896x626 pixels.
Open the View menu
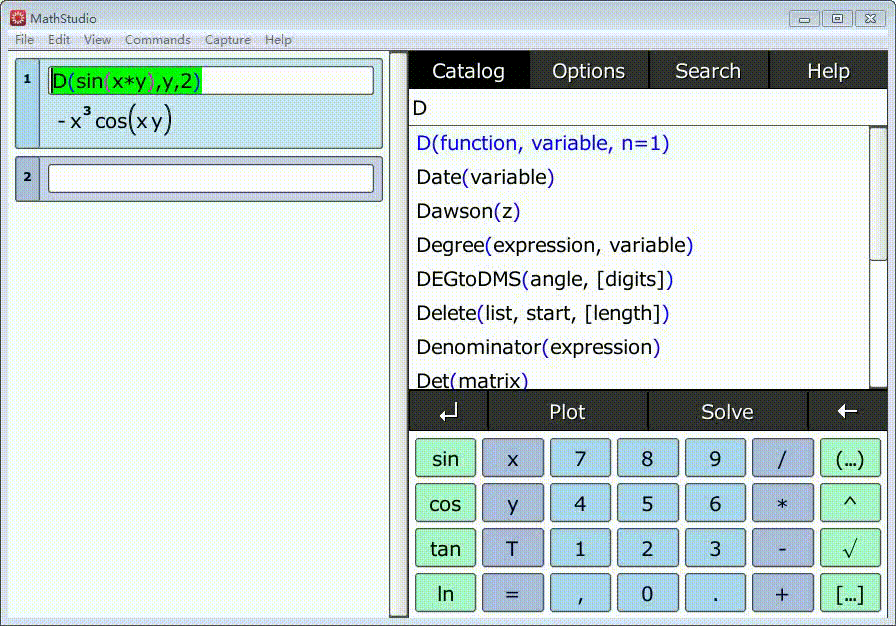(x=97, y=39)
